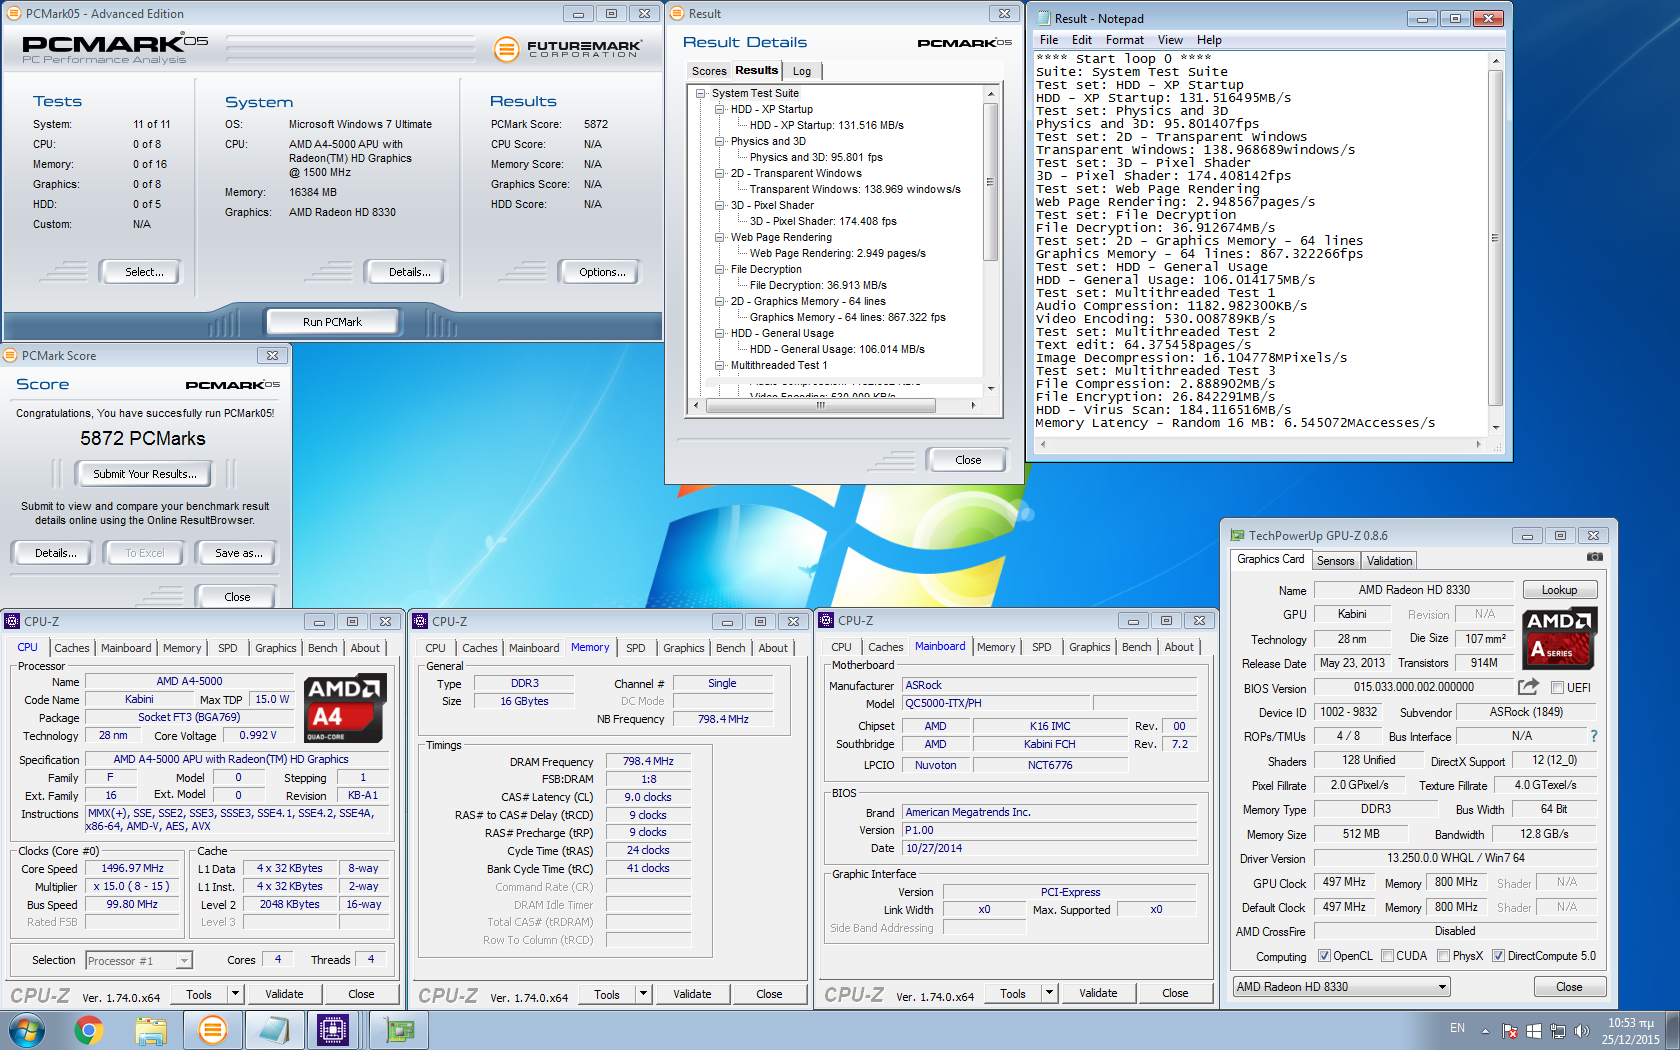Switch to the Validation tab in GPU-Z
Viewport: 1680px width, 1050px height.
click(1389, 561)
